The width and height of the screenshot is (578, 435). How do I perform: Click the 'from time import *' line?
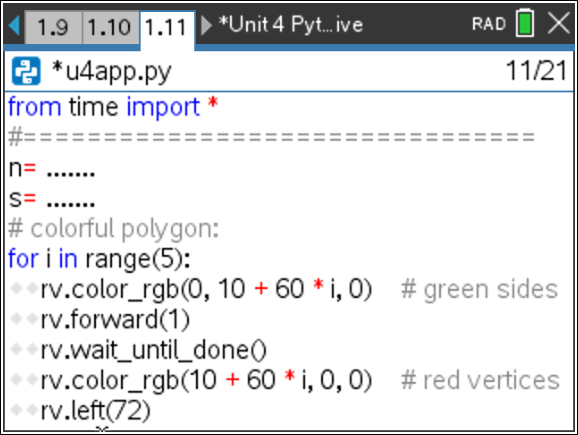[x=113, y=107]
